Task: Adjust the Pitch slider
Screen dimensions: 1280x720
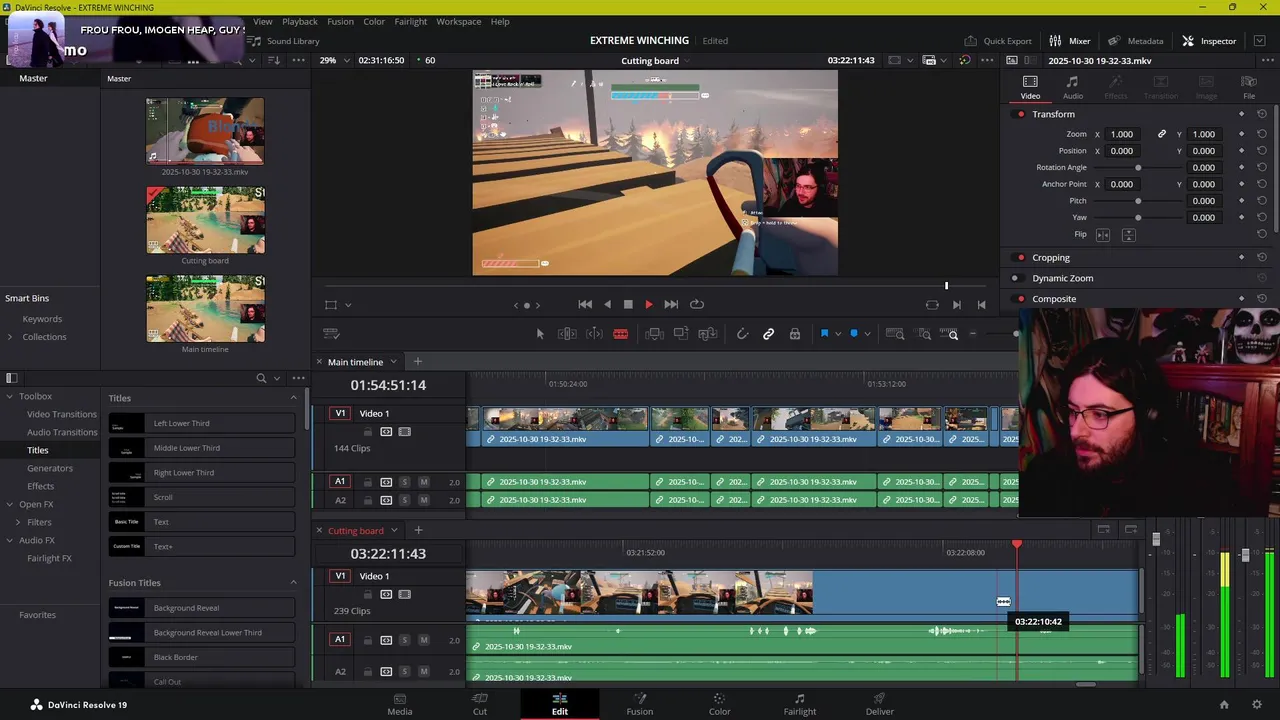Action: 1138,201
